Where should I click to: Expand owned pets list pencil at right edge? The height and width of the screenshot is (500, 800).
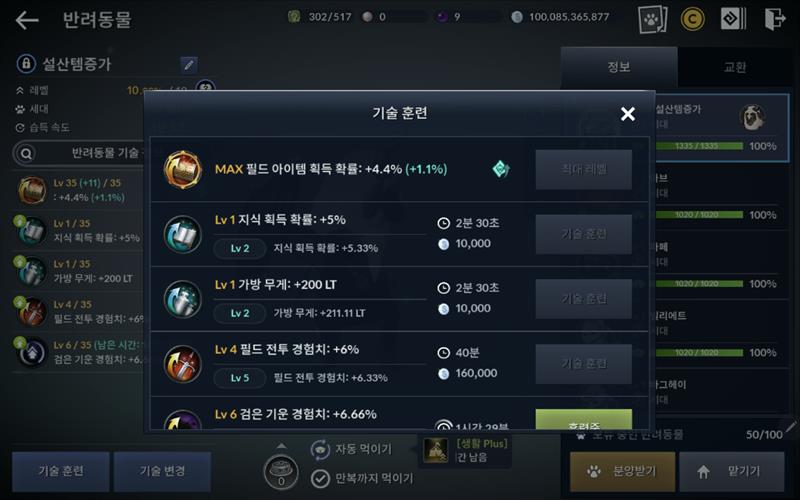791,426
